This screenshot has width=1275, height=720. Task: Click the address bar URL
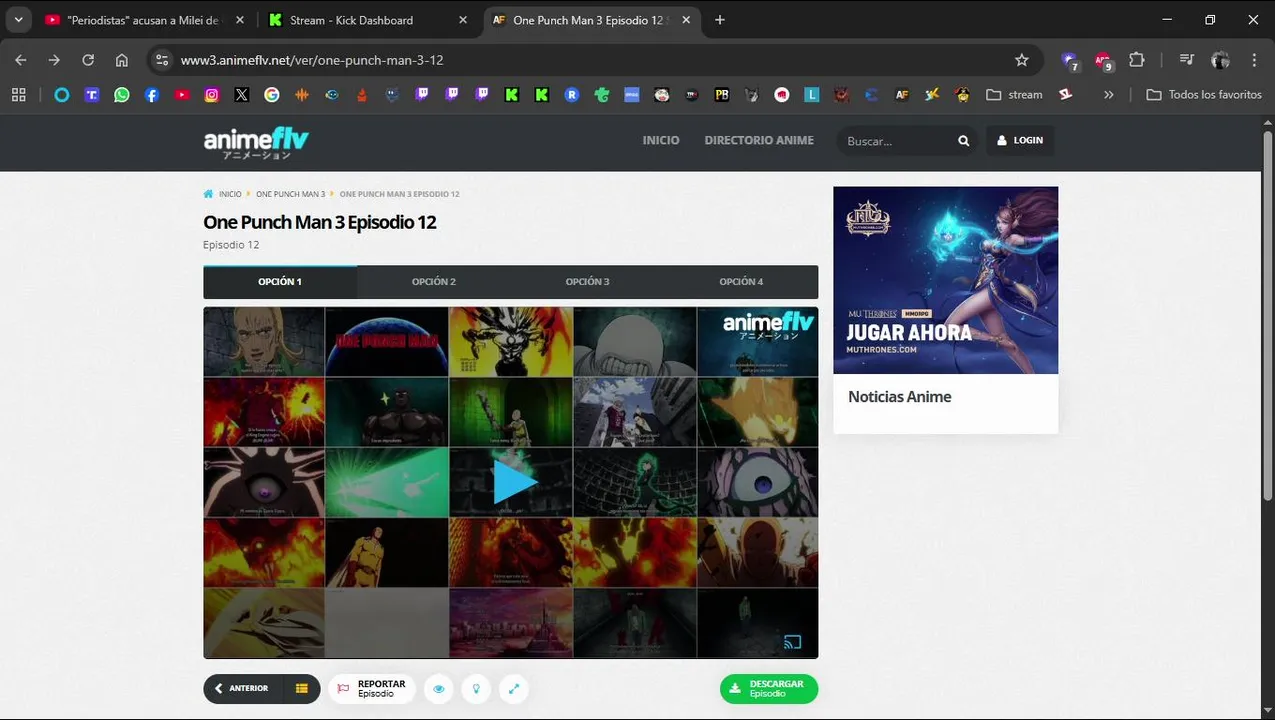tap(312, 60)
